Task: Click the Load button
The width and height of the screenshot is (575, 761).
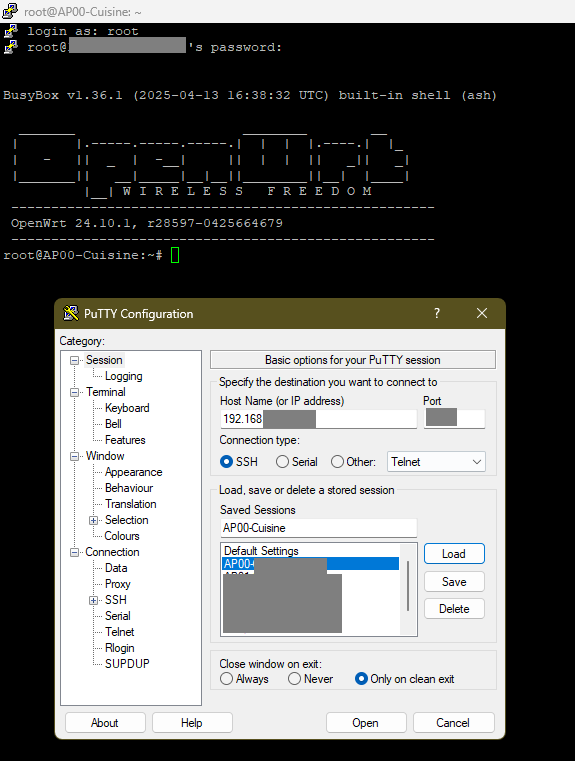Action: pyautogui.click(x=454, y=554)
